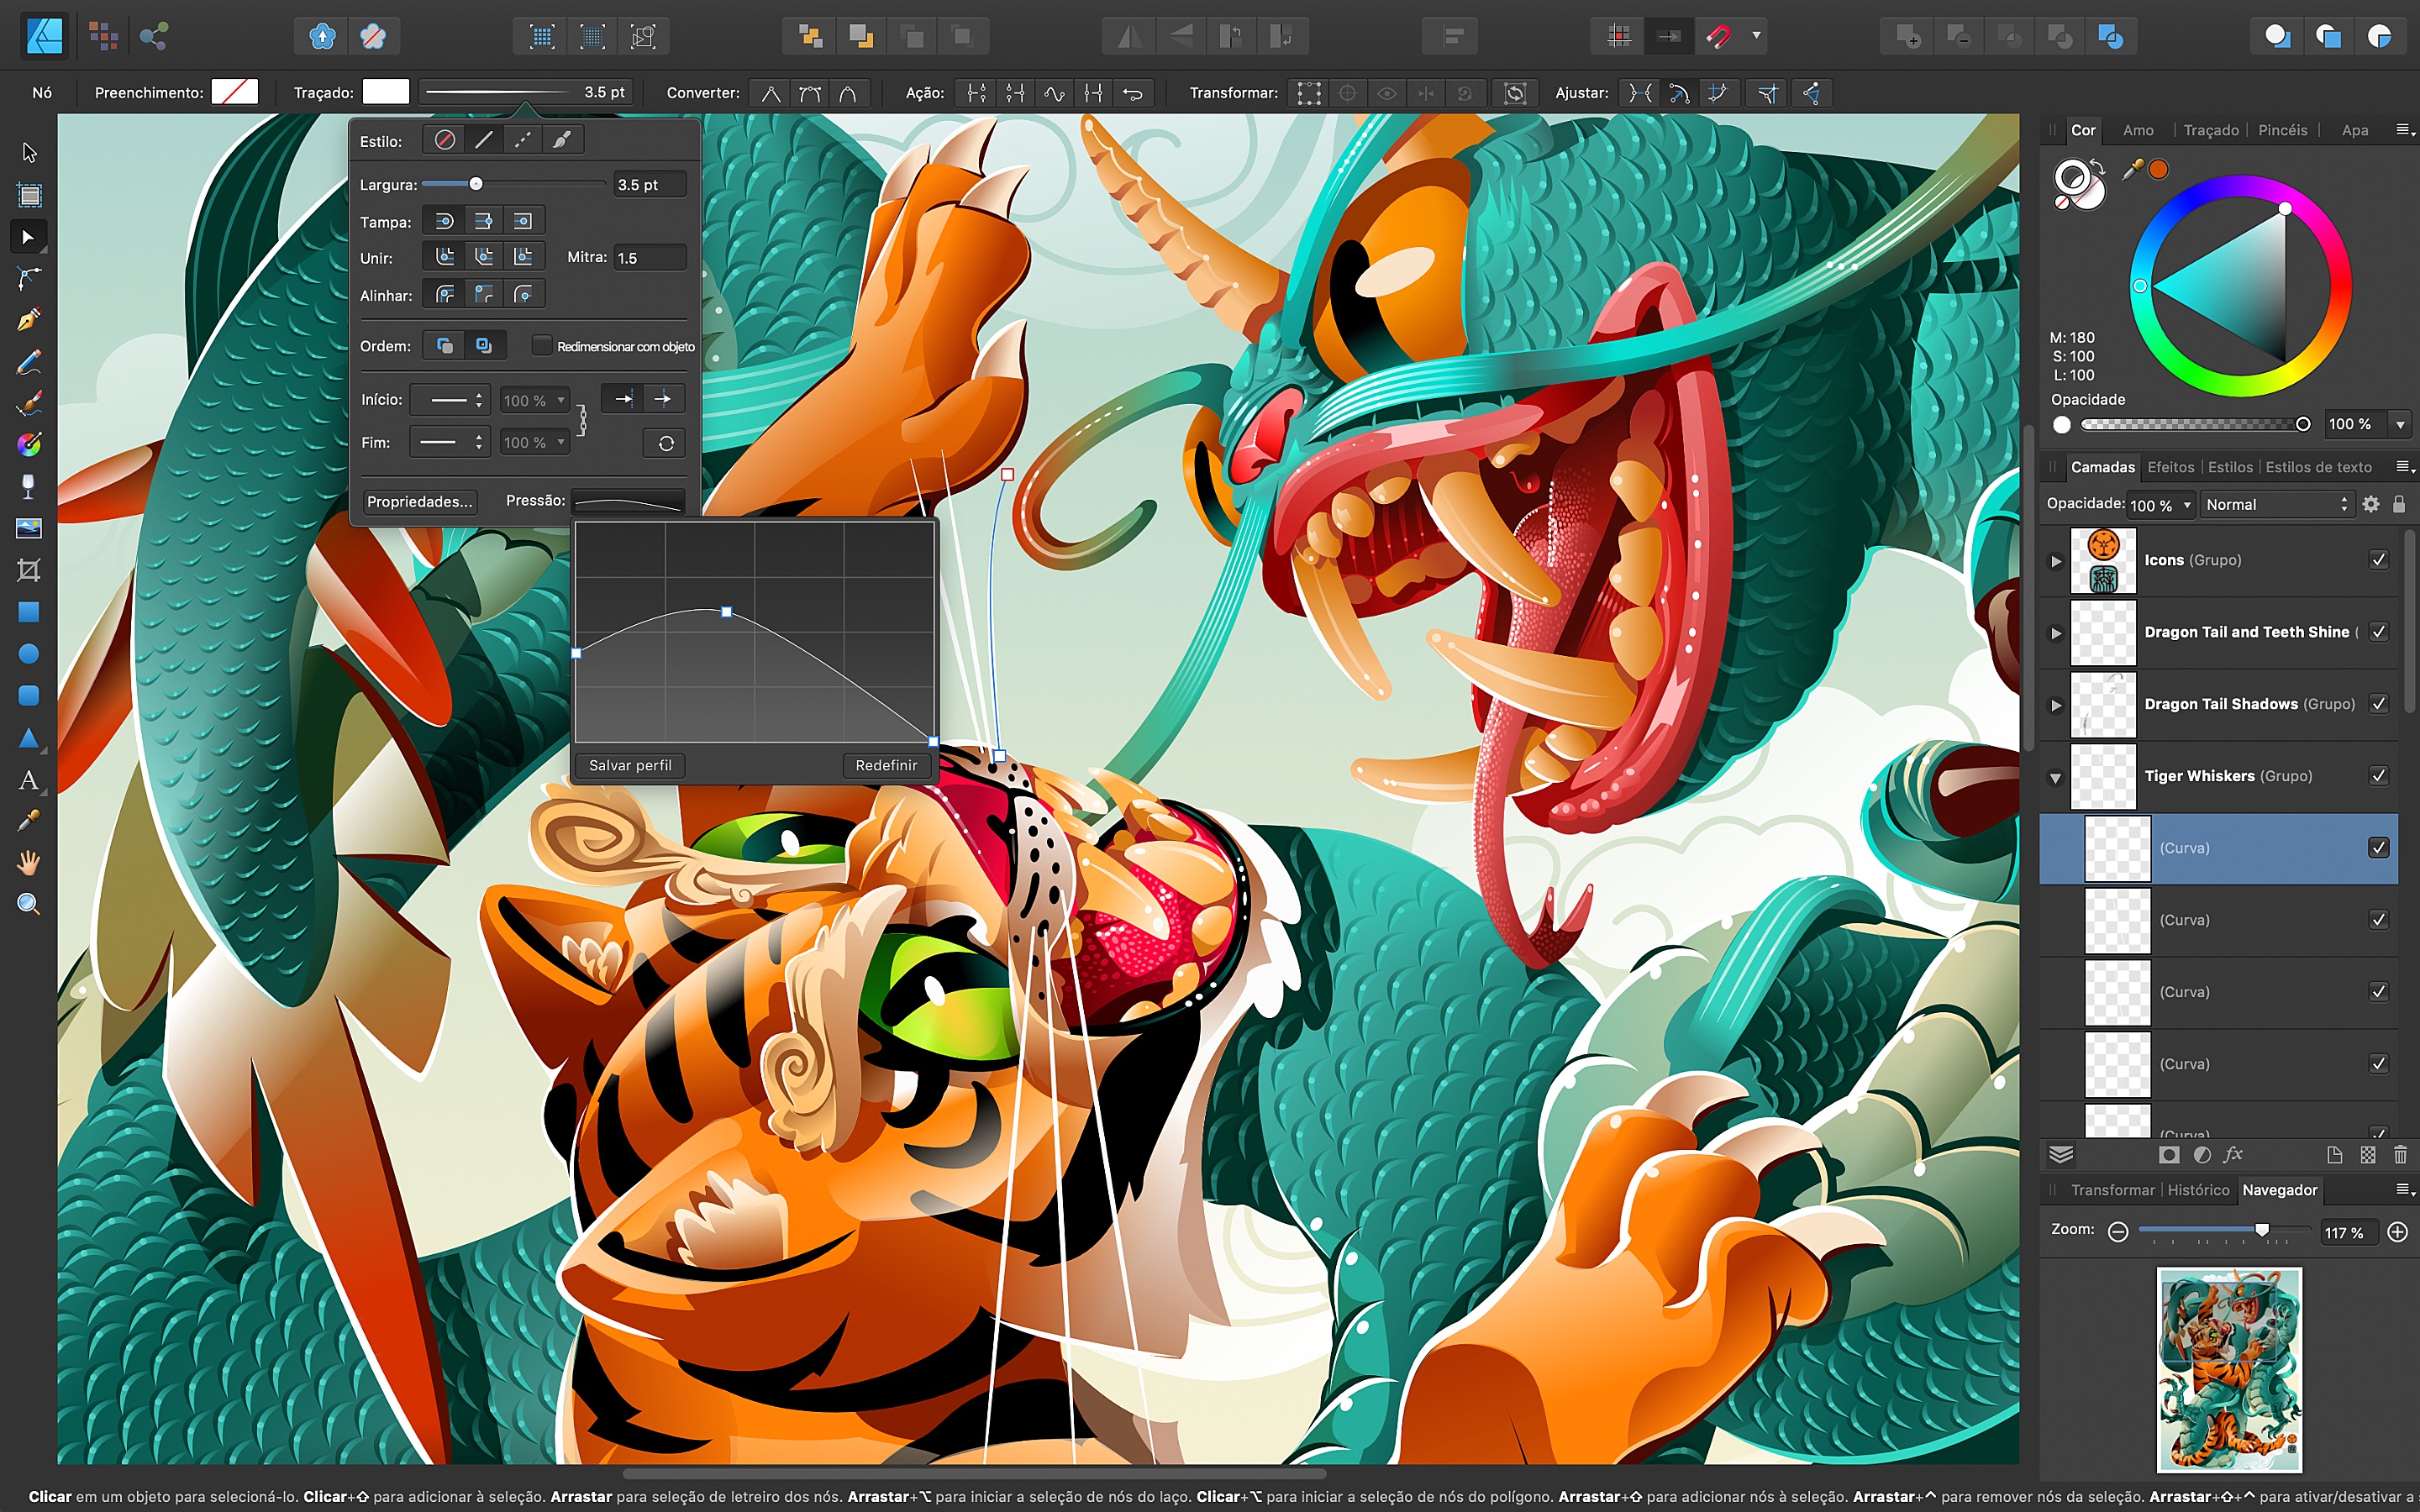Zoom out with minus button

coord(2117,1232)
